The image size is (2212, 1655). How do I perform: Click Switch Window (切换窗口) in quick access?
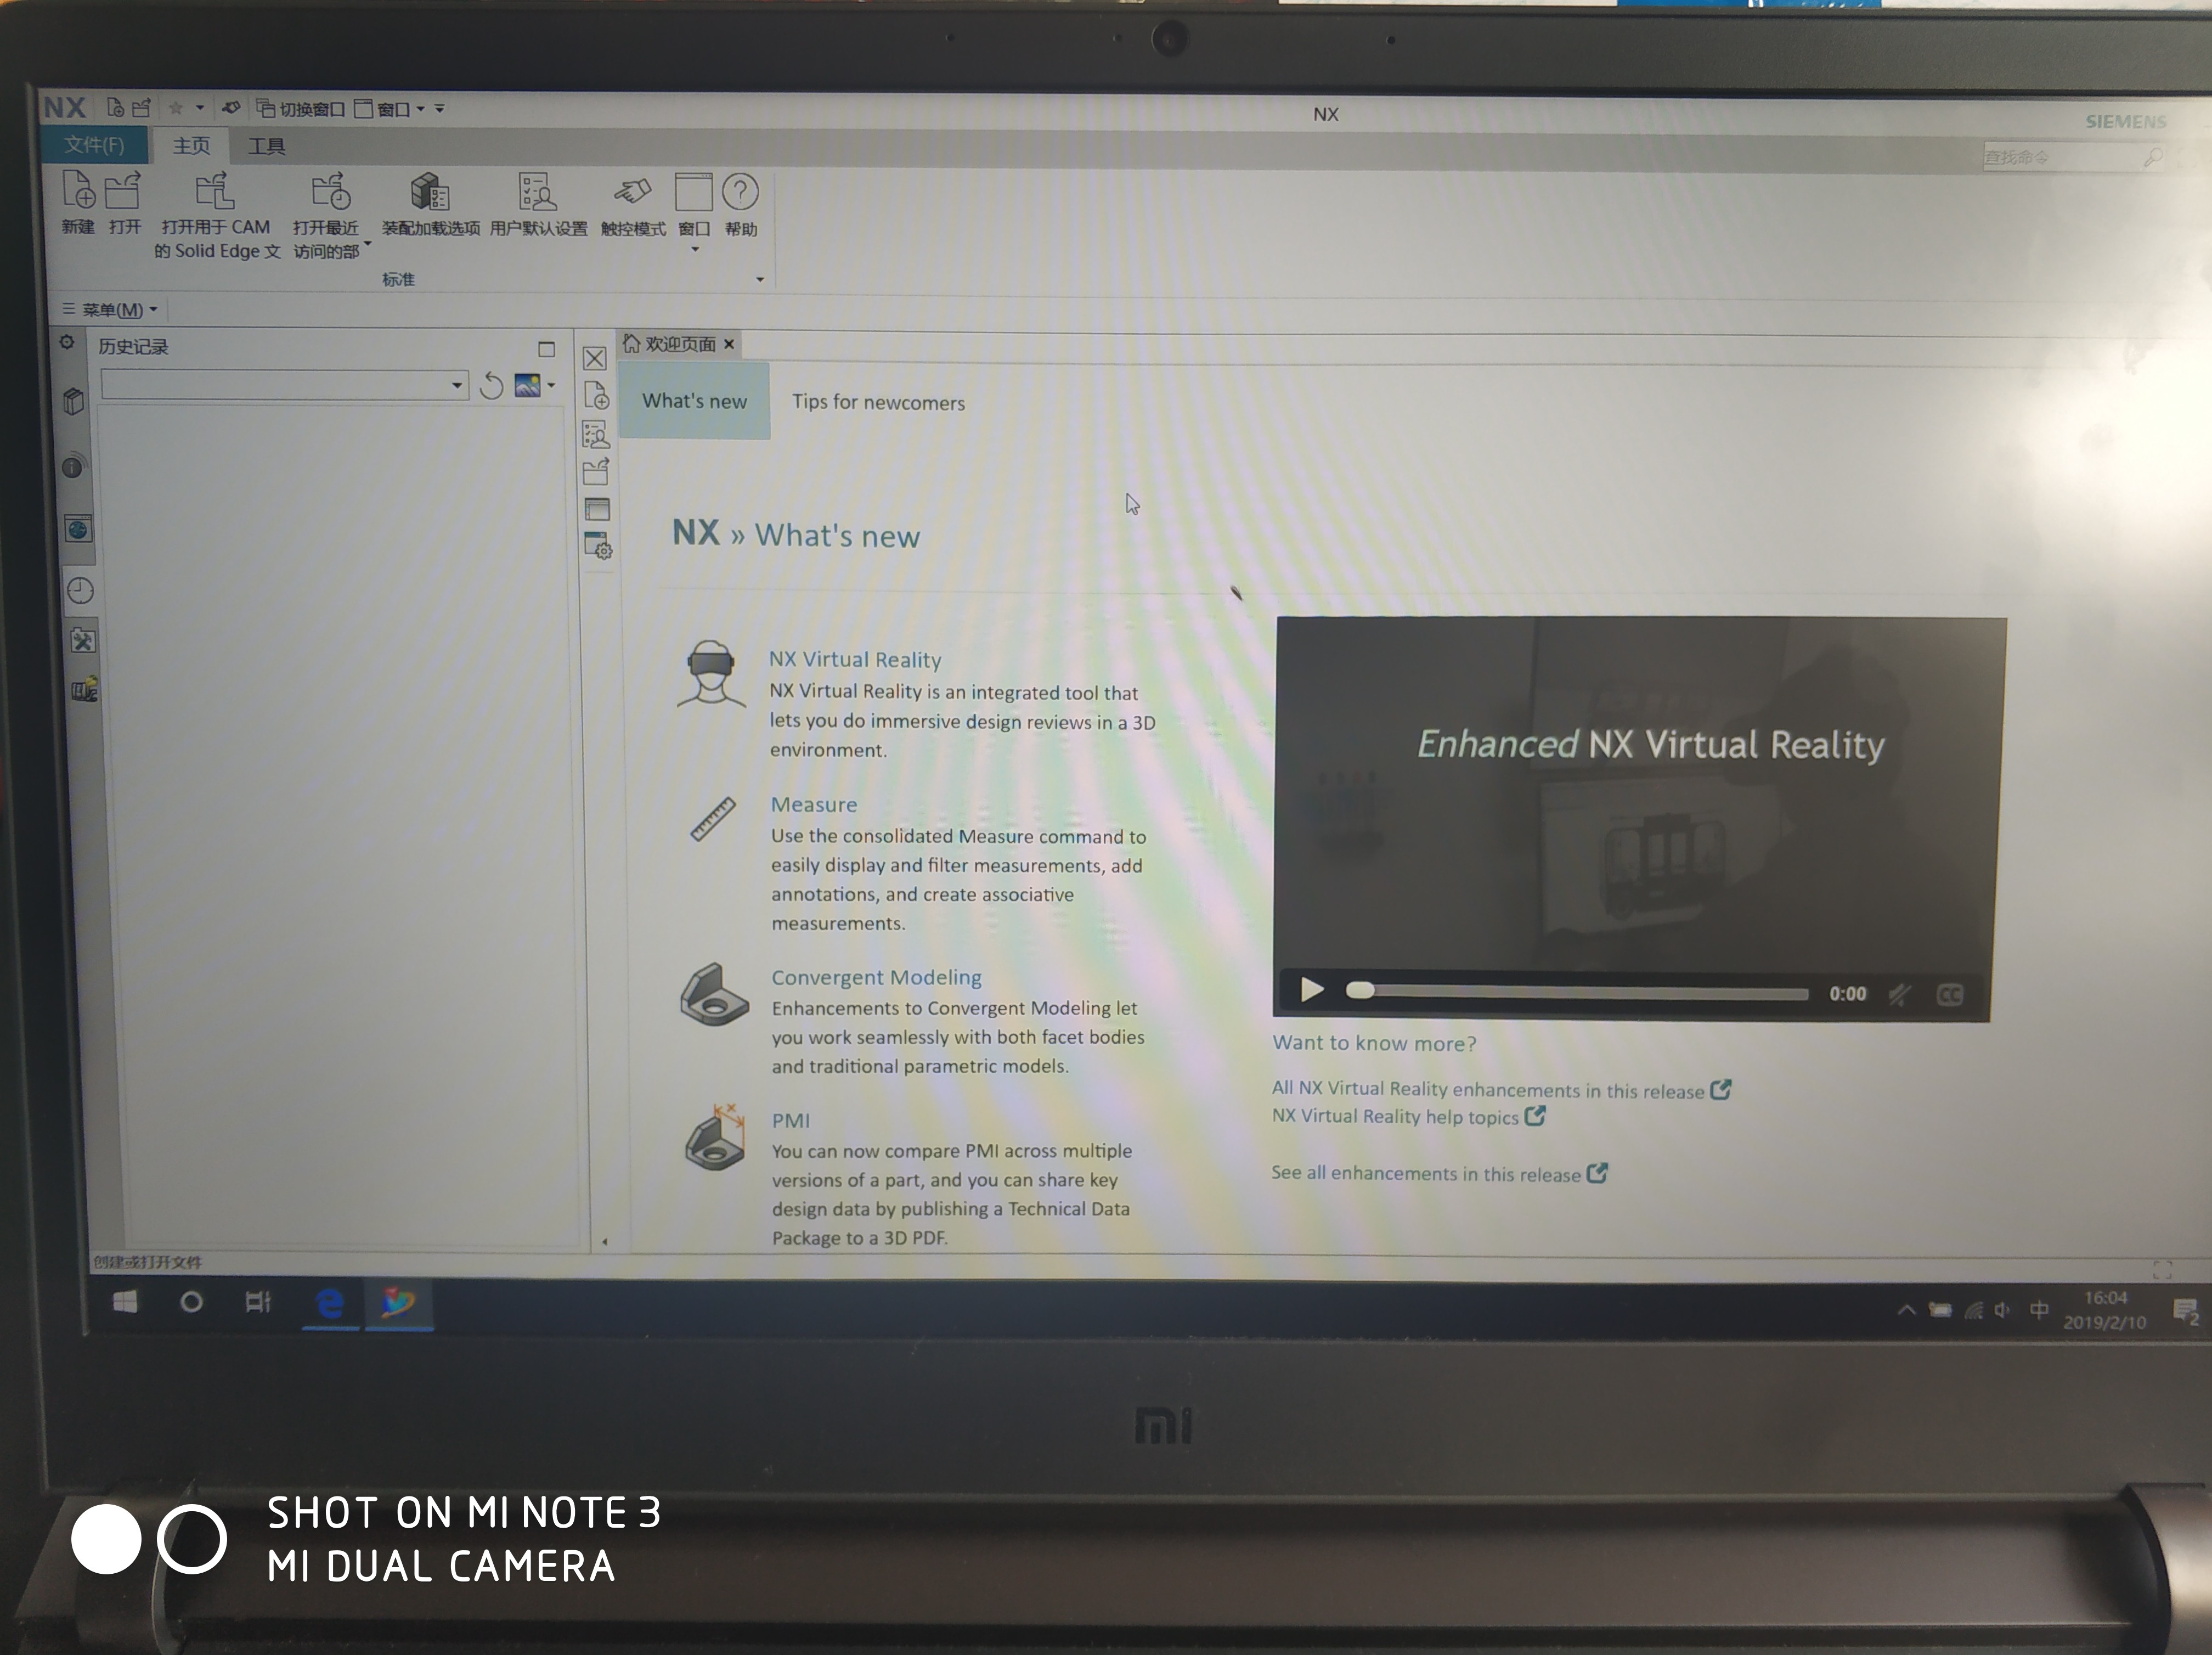click(300, 108)
